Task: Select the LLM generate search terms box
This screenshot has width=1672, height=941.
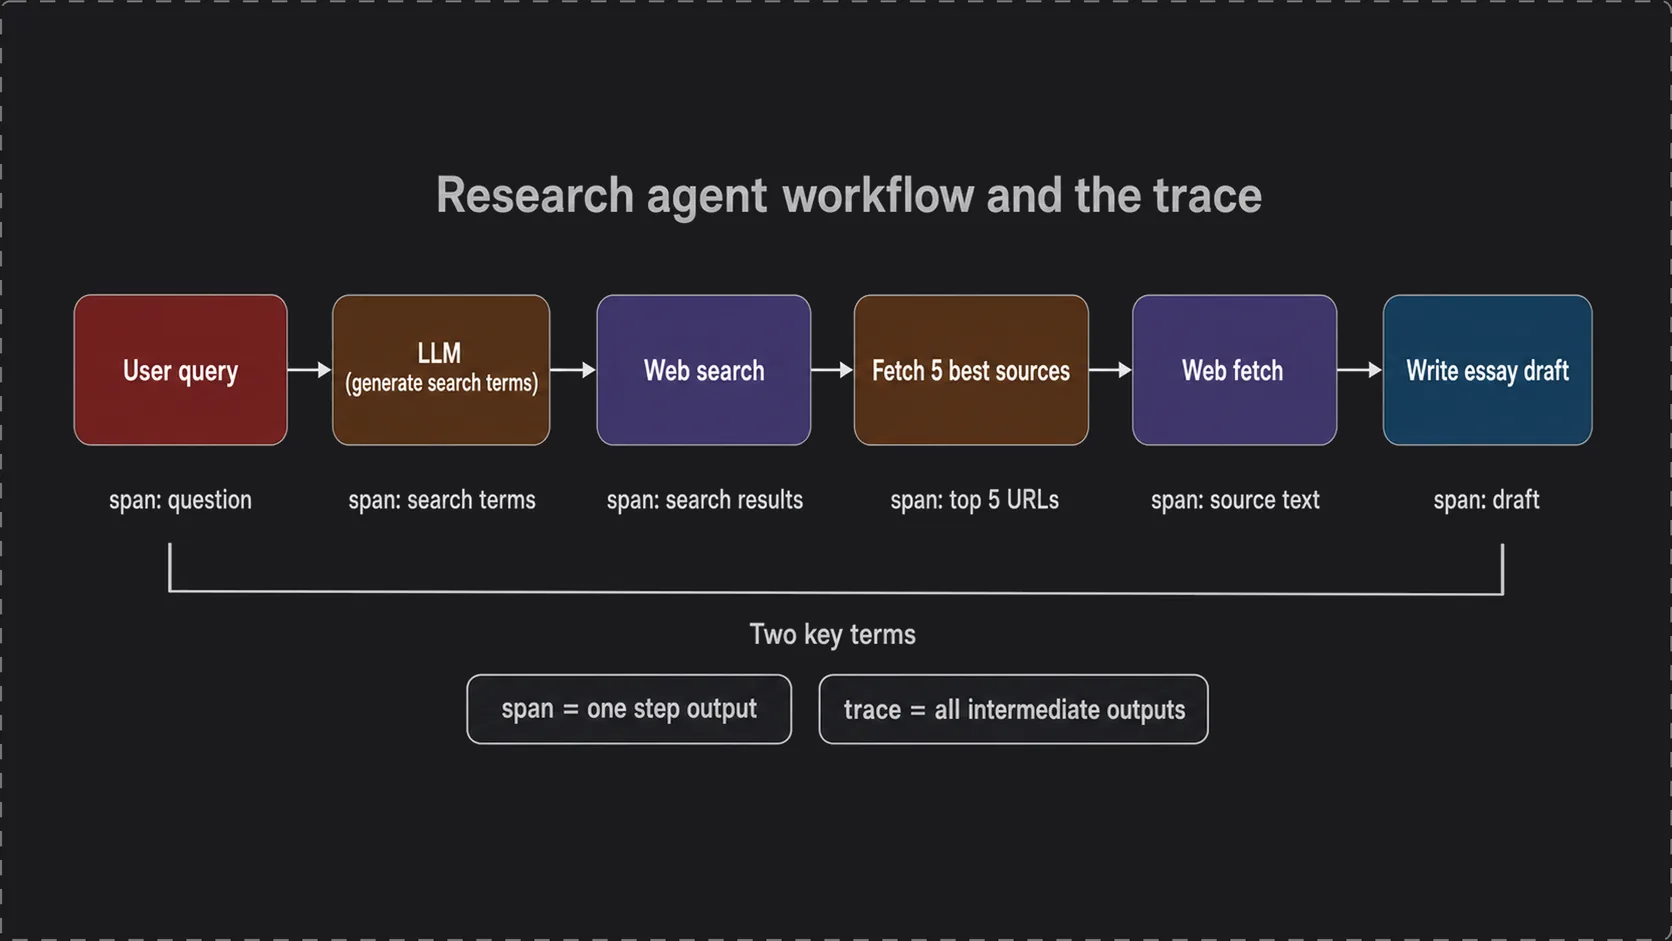Action: pyautogui.click(x=441, y=370)
